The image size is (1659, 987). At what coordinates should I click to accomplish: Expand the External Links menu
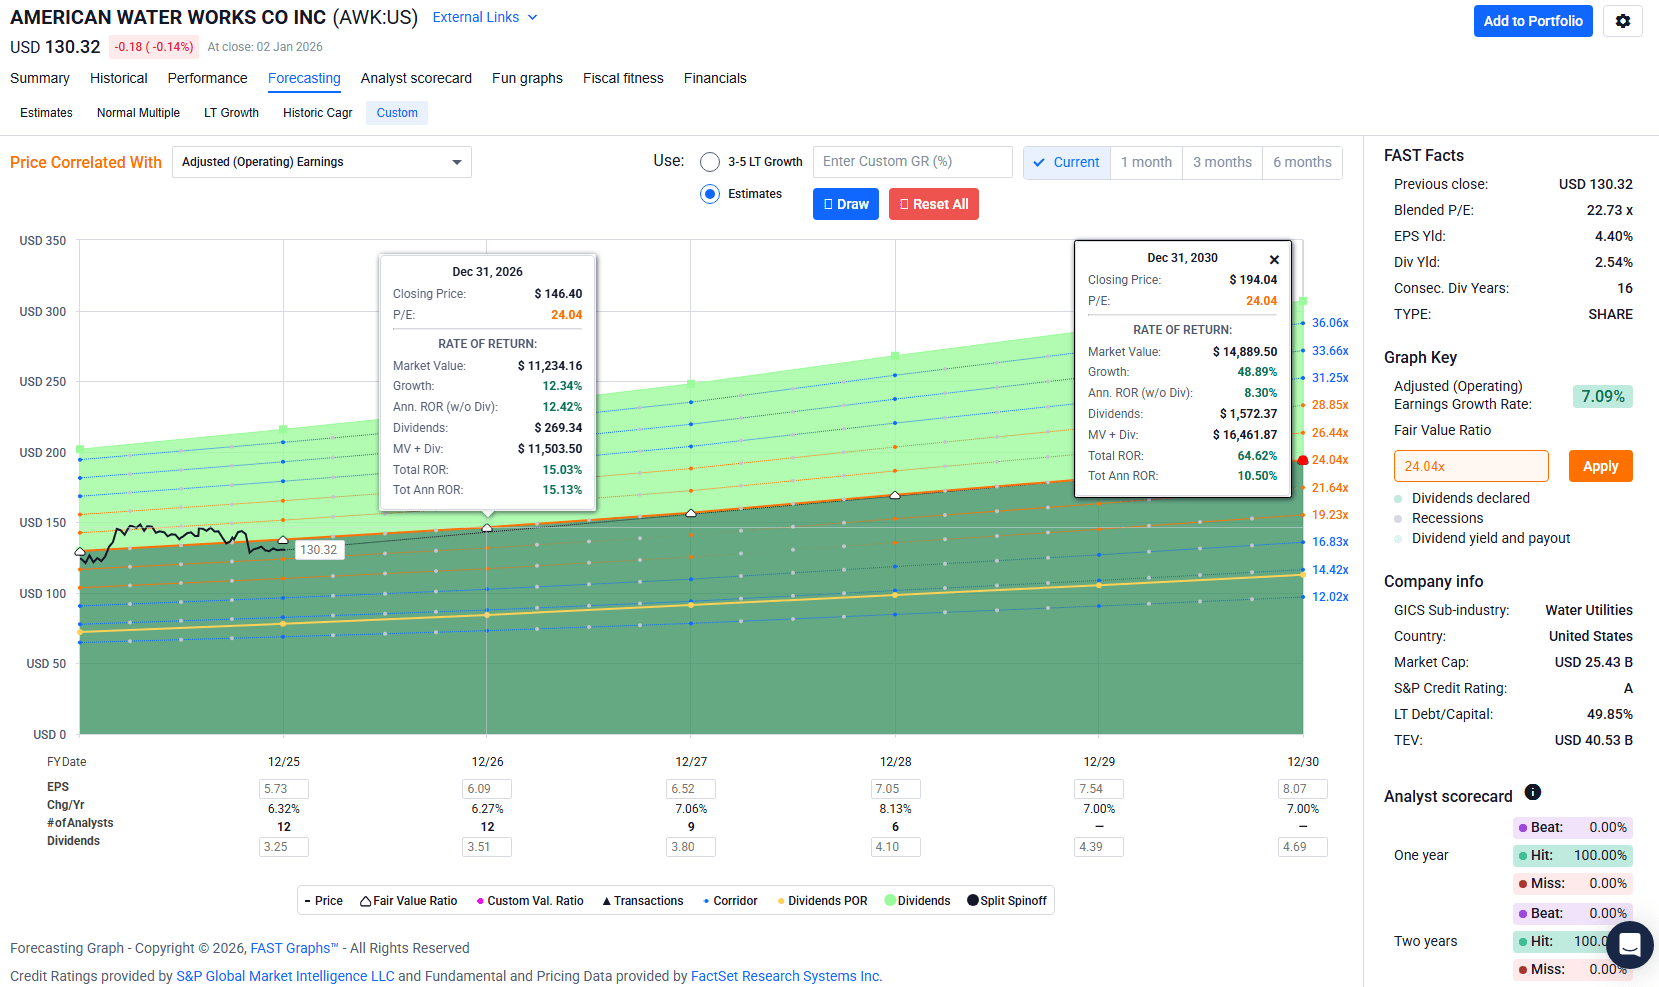485,18
